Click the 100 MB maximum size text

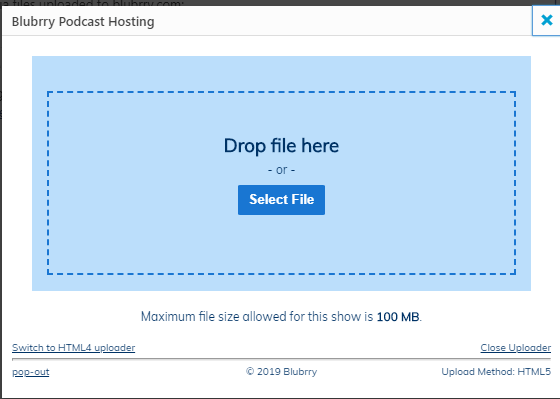click(398, 316)
